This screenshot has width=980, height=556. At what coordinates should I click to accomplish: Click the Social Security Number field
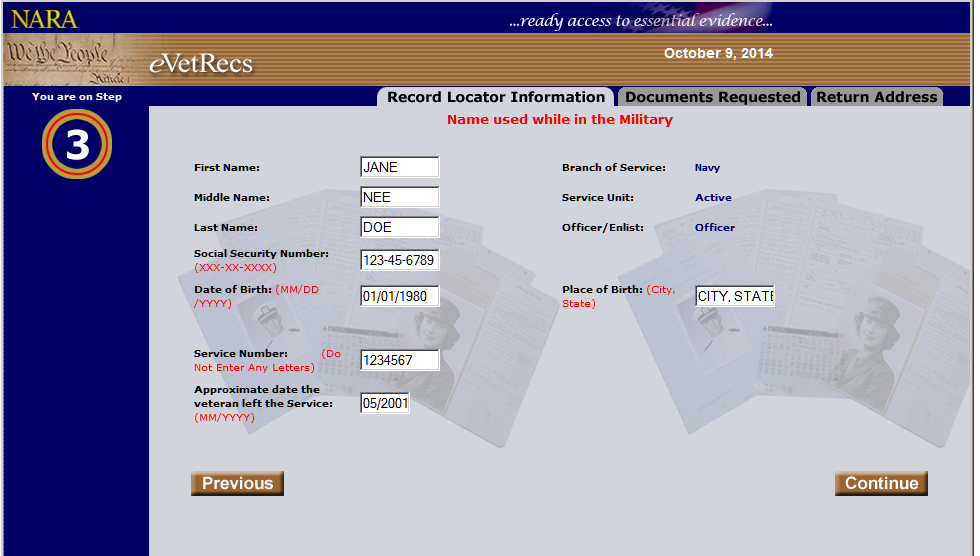(400, 261)
